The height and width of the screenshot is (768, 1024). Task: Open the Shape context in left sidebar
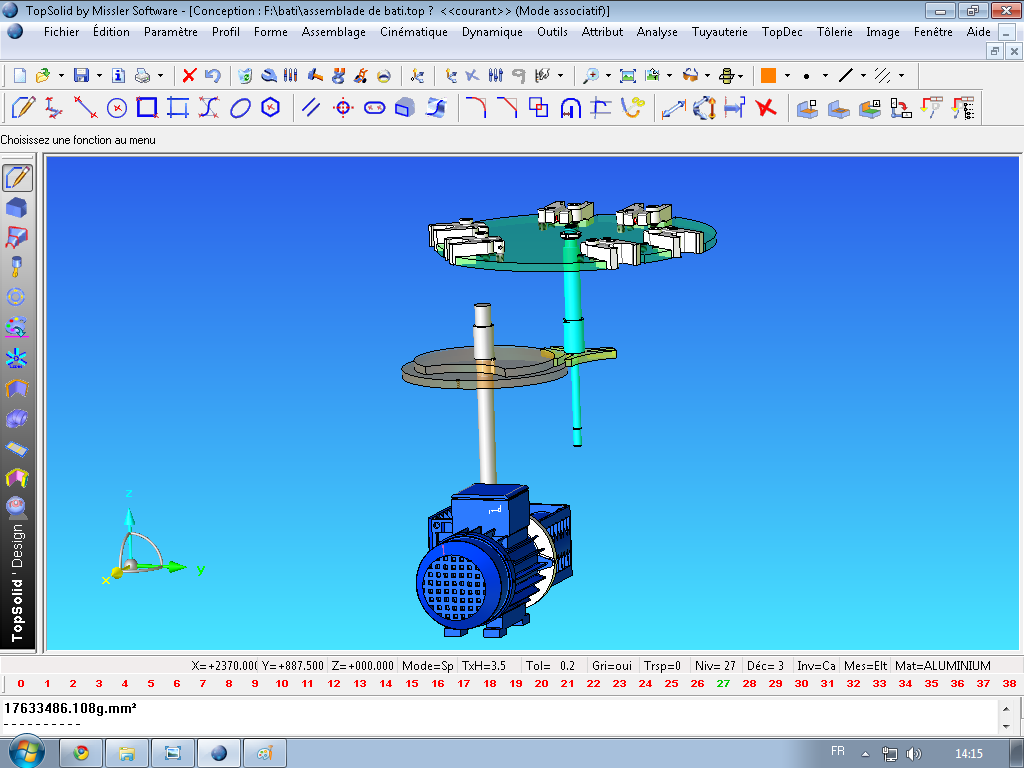pos(17,208)
